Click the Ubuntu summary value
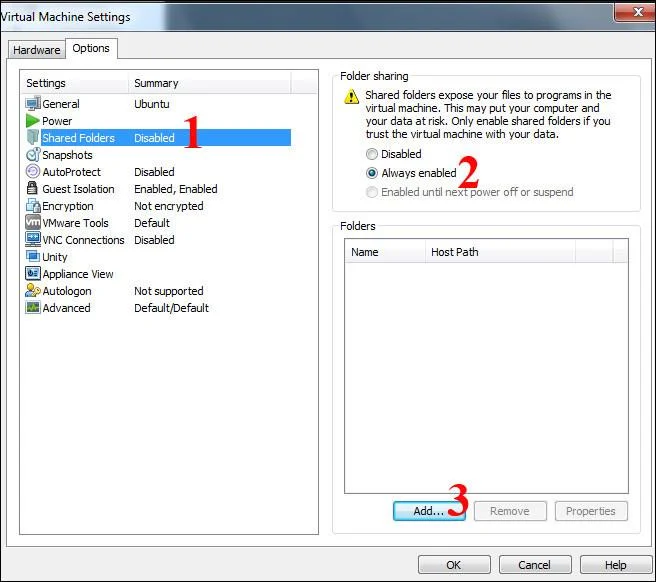This screenshot has height=582, width=656. 152,104
